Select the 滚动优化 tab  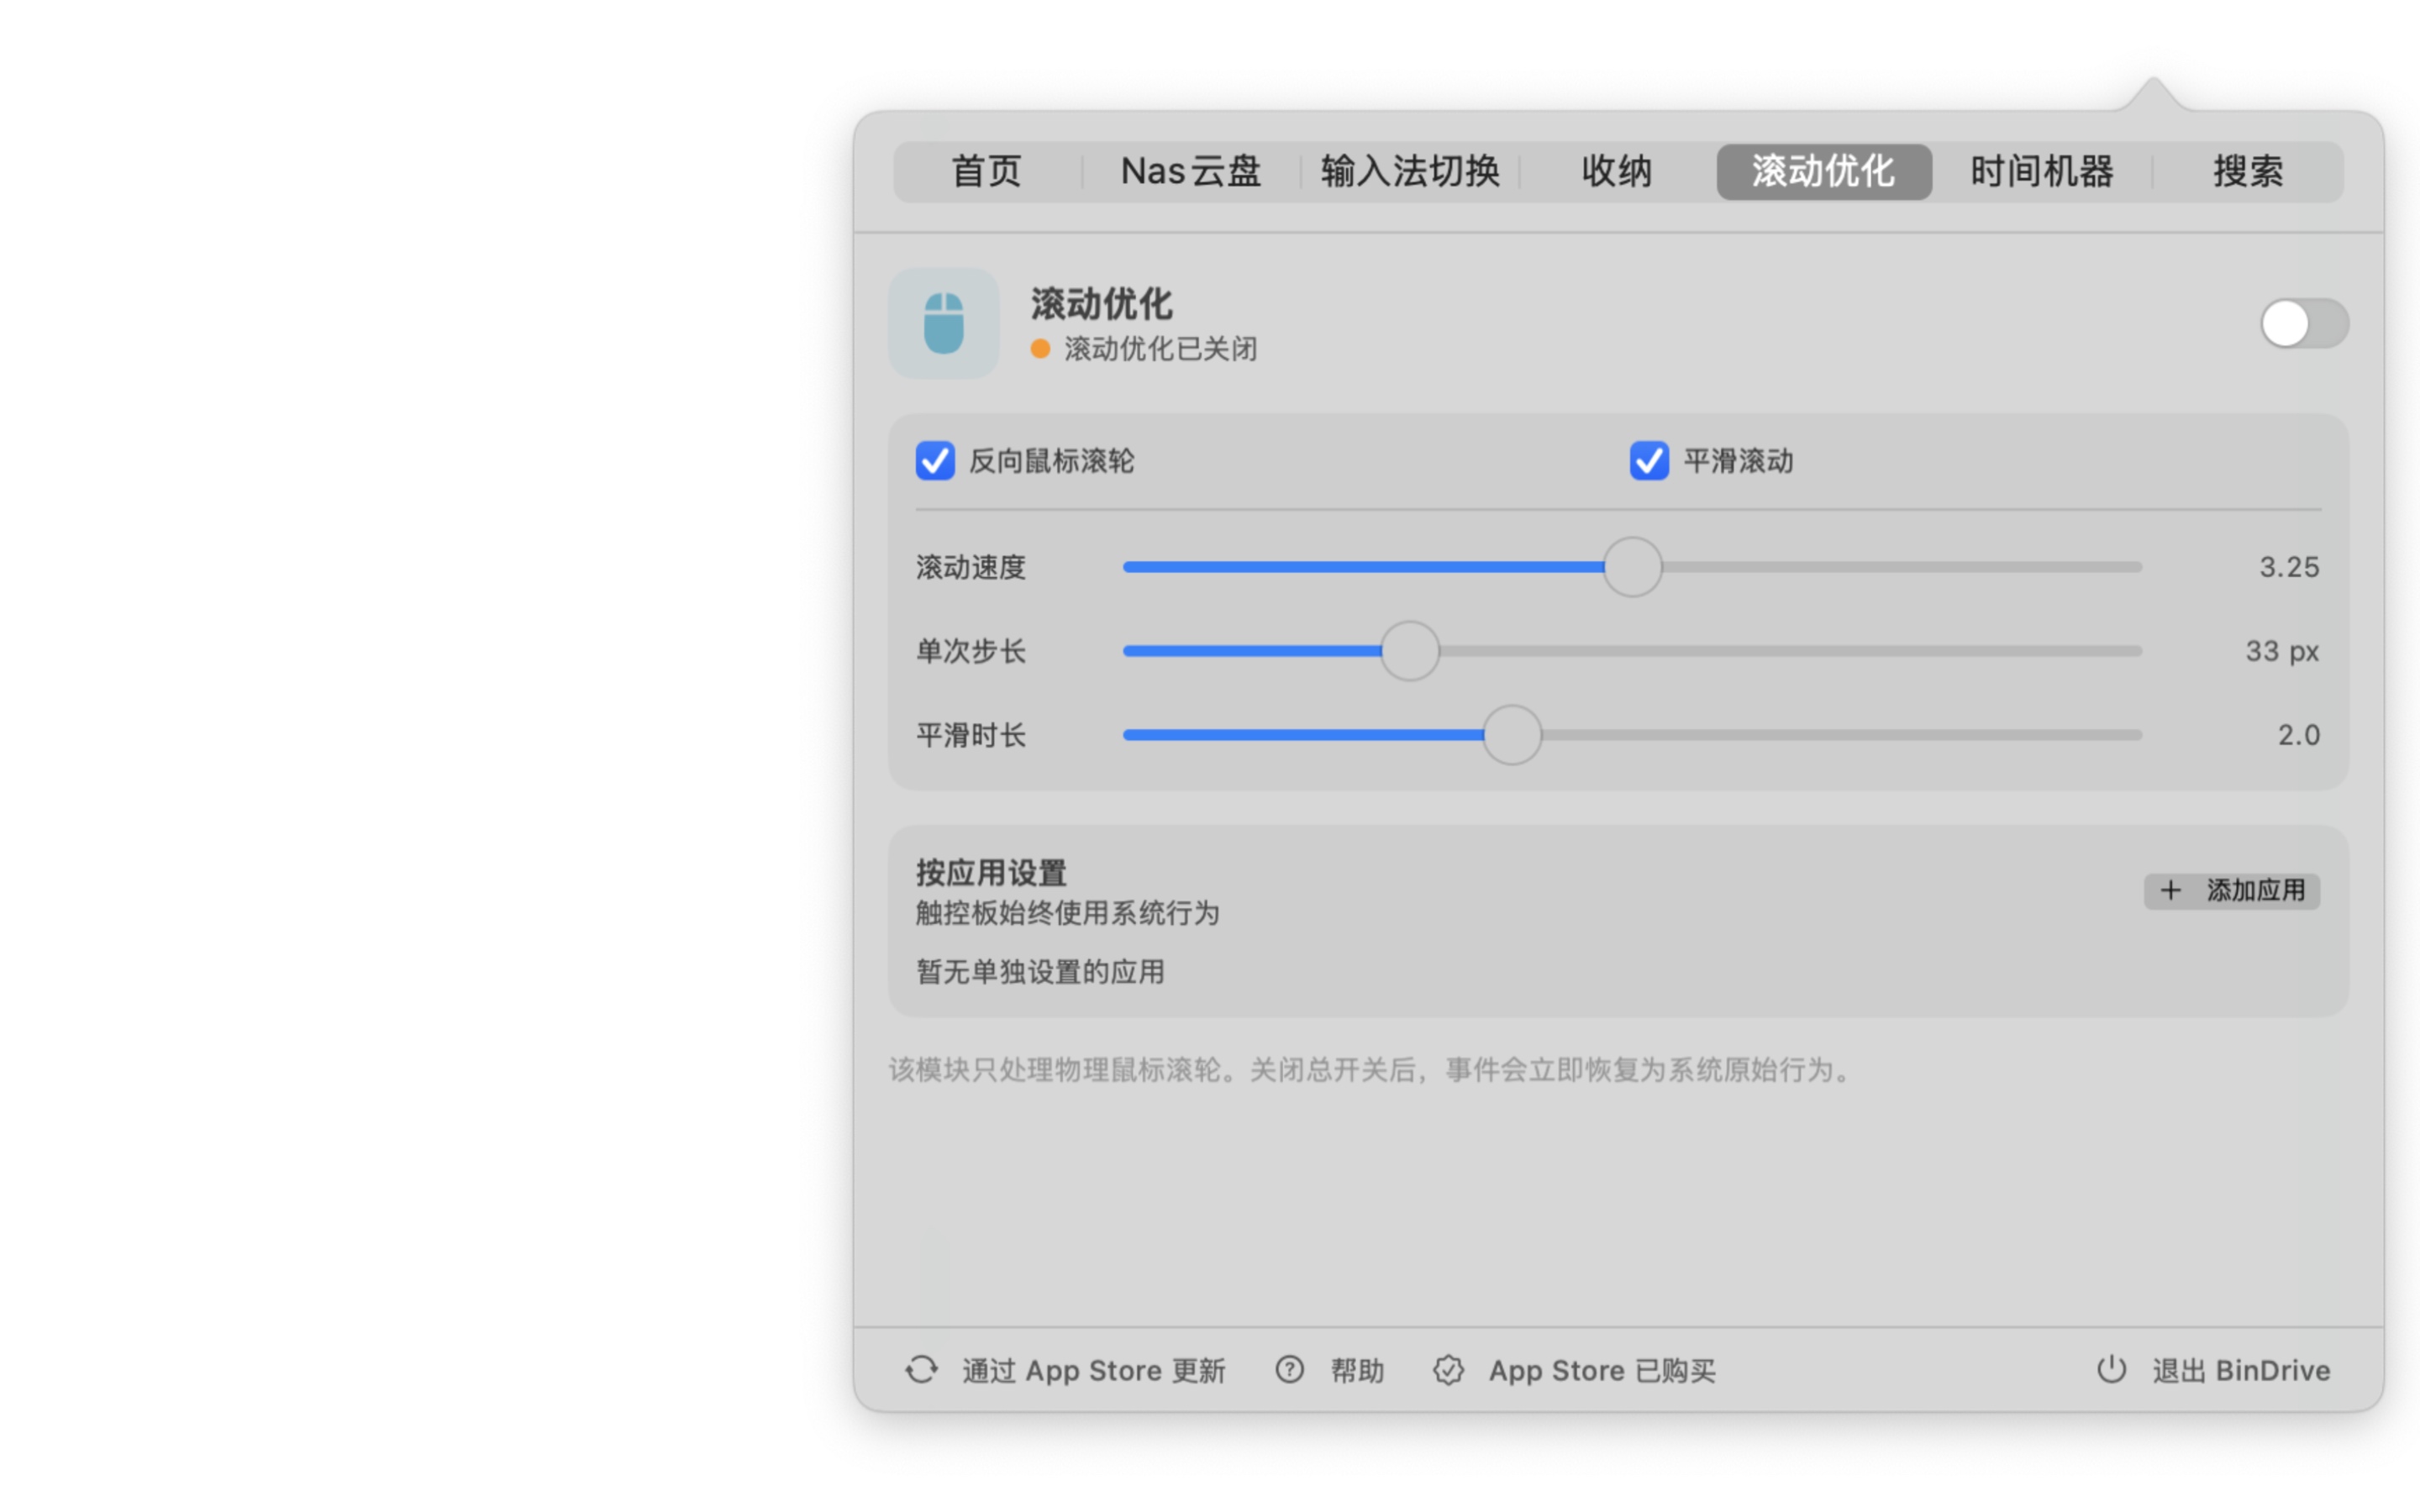click(1823, 171)
